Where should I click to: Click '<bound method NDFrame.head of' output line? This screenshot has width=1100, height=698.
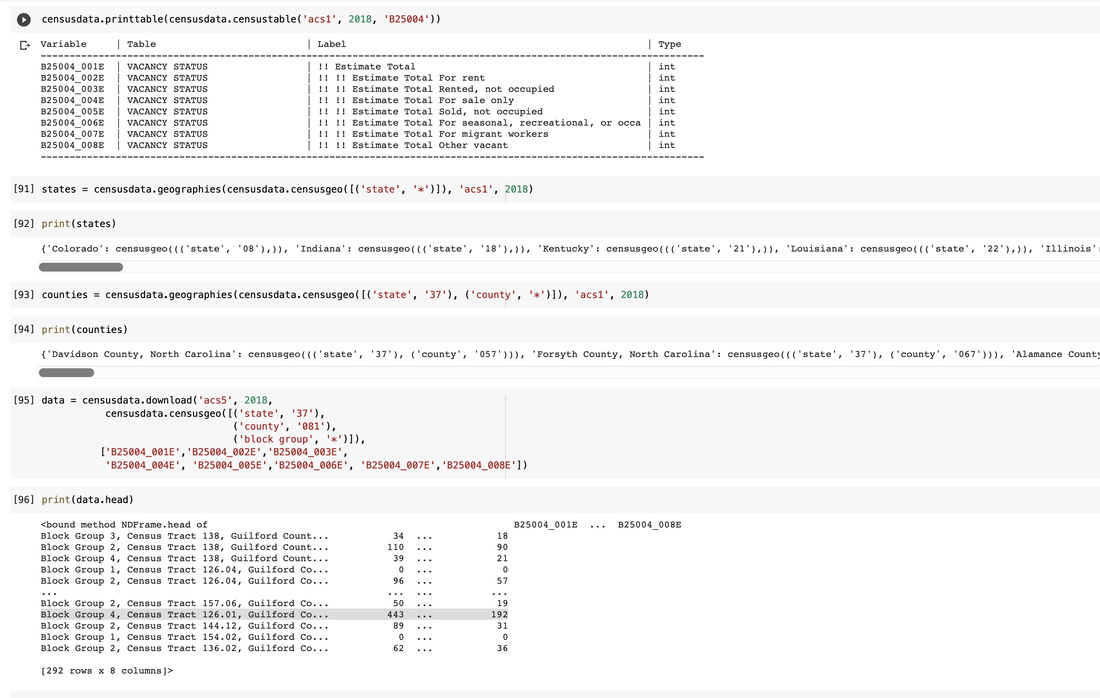coord(124,525)
